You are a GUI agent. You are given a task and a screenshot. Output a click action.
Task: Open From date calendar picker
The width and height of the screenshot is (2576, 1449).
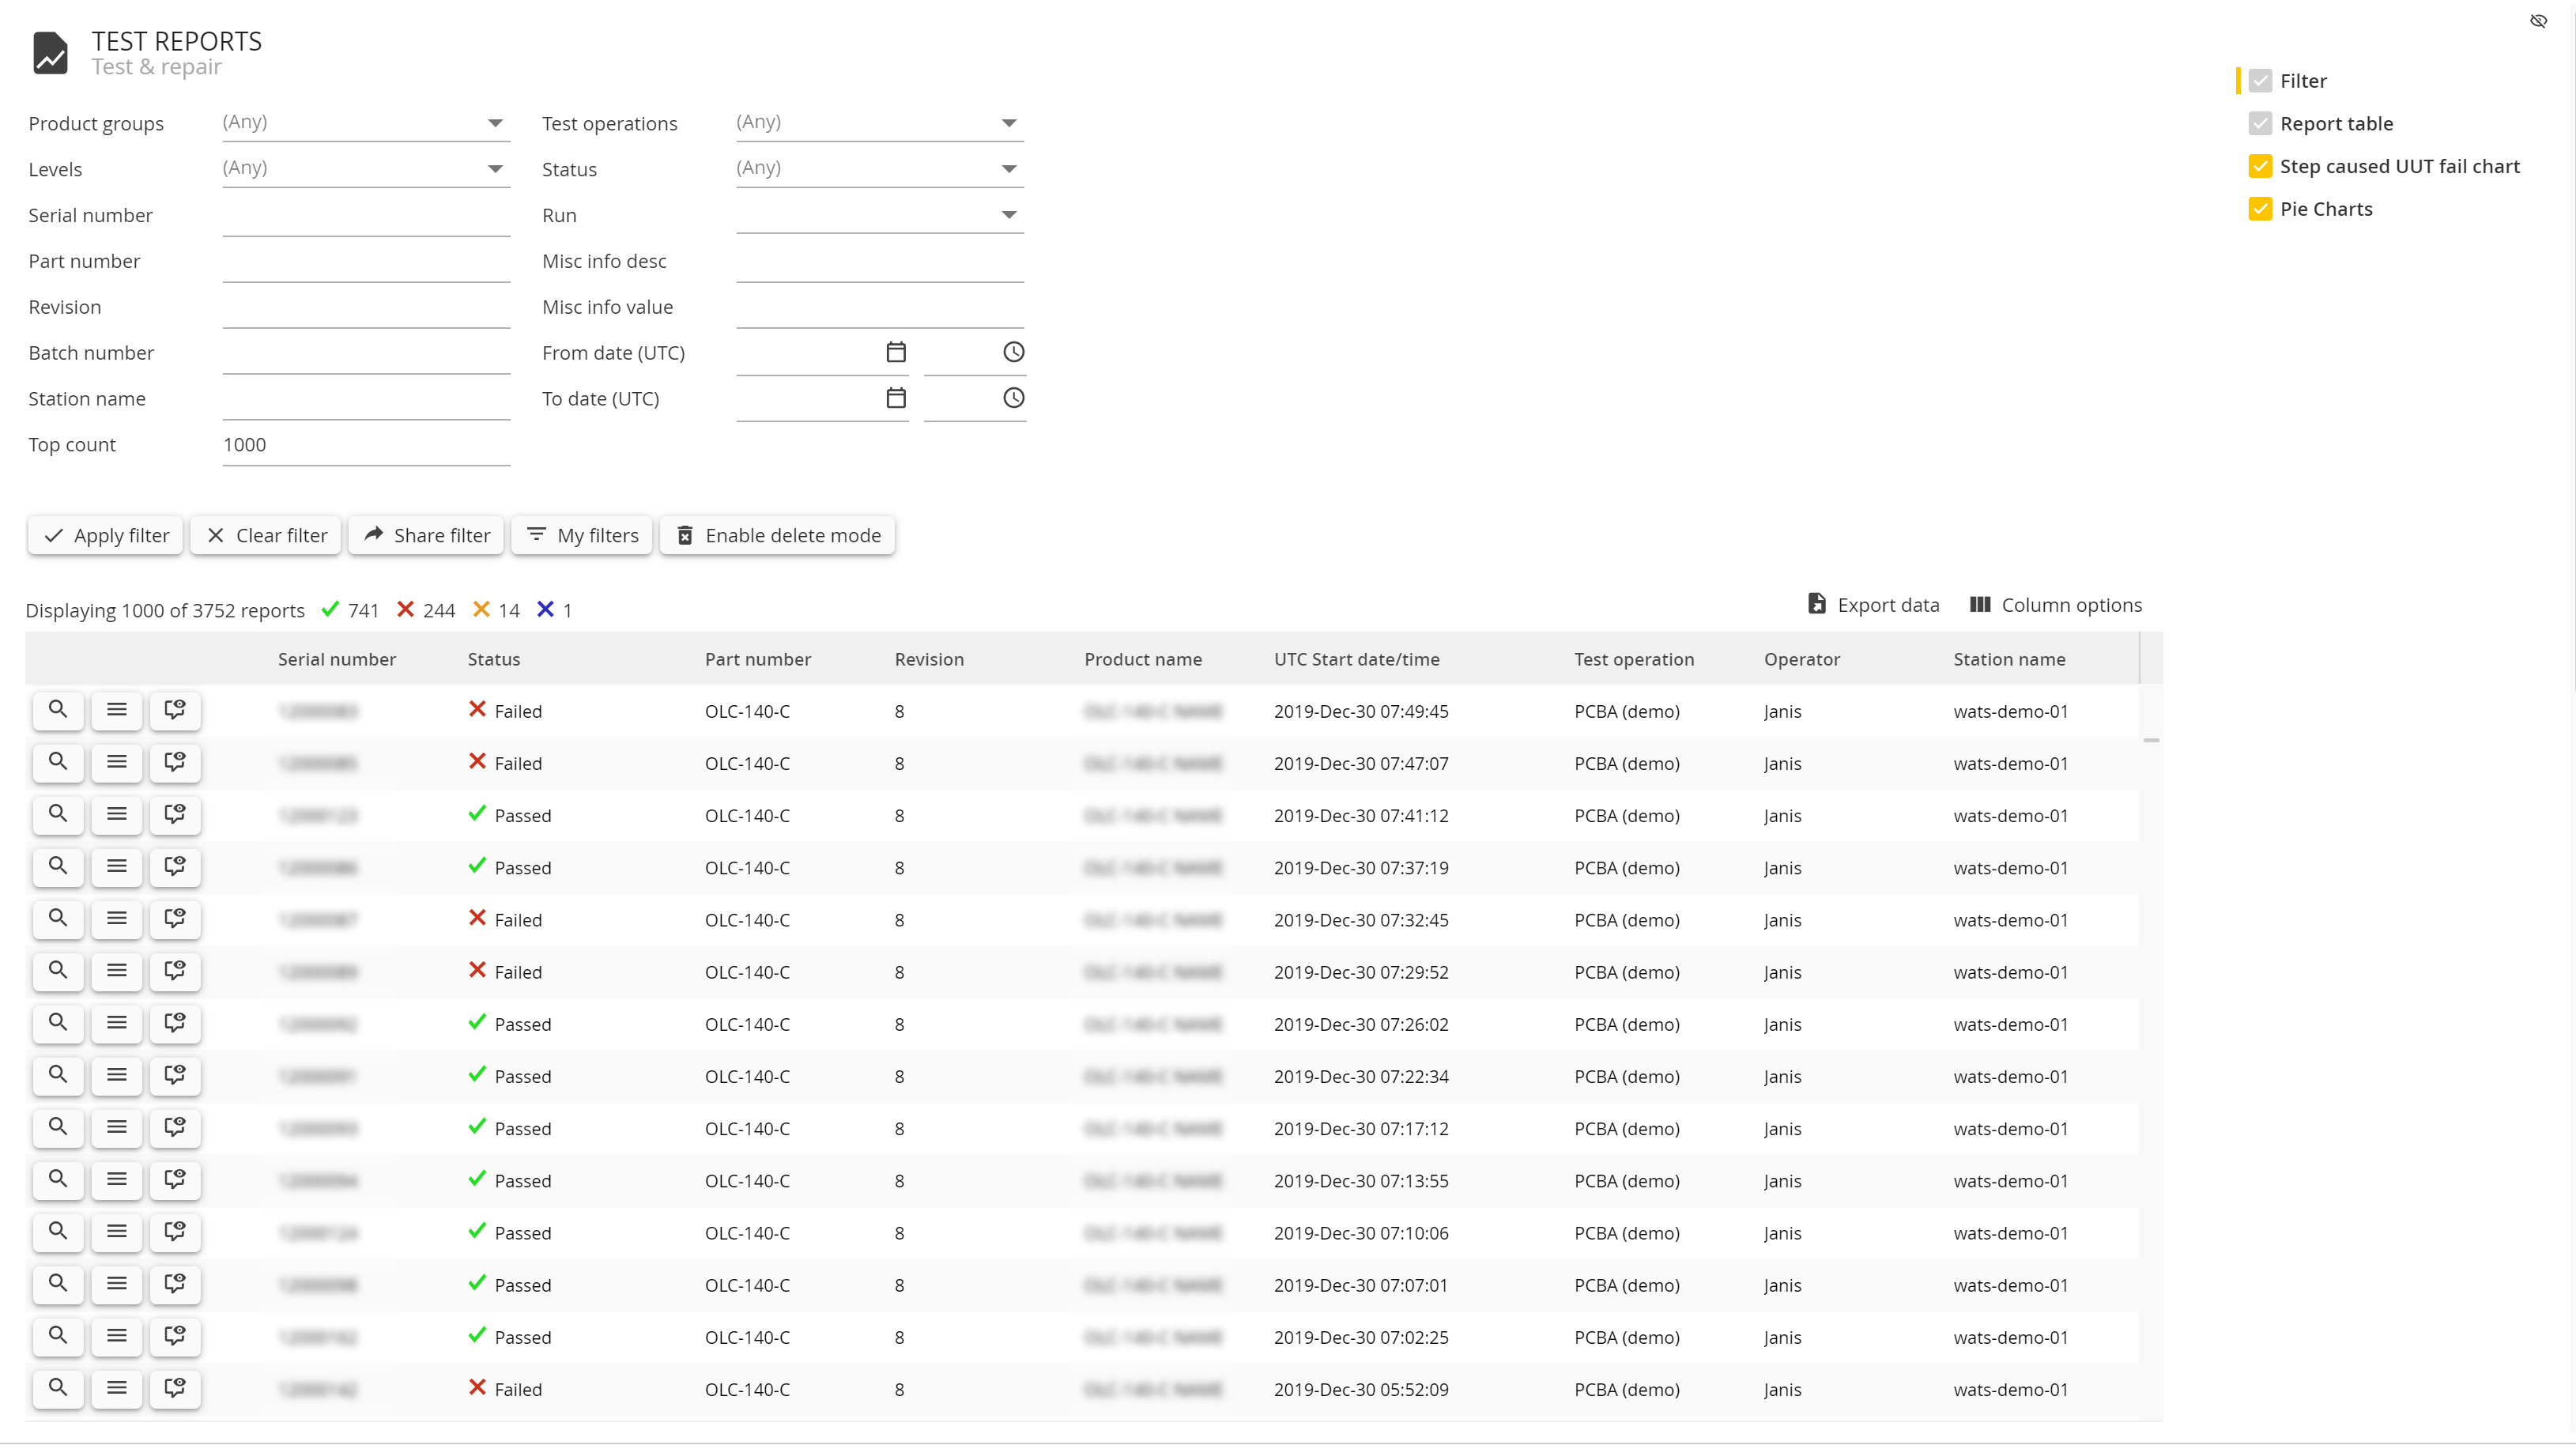tap(896, 352)
